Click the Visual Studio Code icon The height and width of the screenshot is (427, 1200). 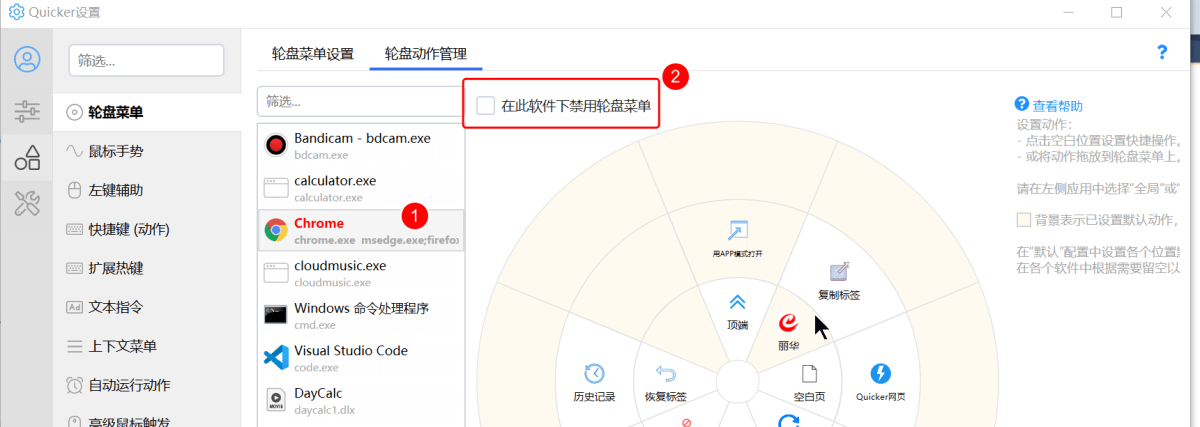(x=276, y=358)
